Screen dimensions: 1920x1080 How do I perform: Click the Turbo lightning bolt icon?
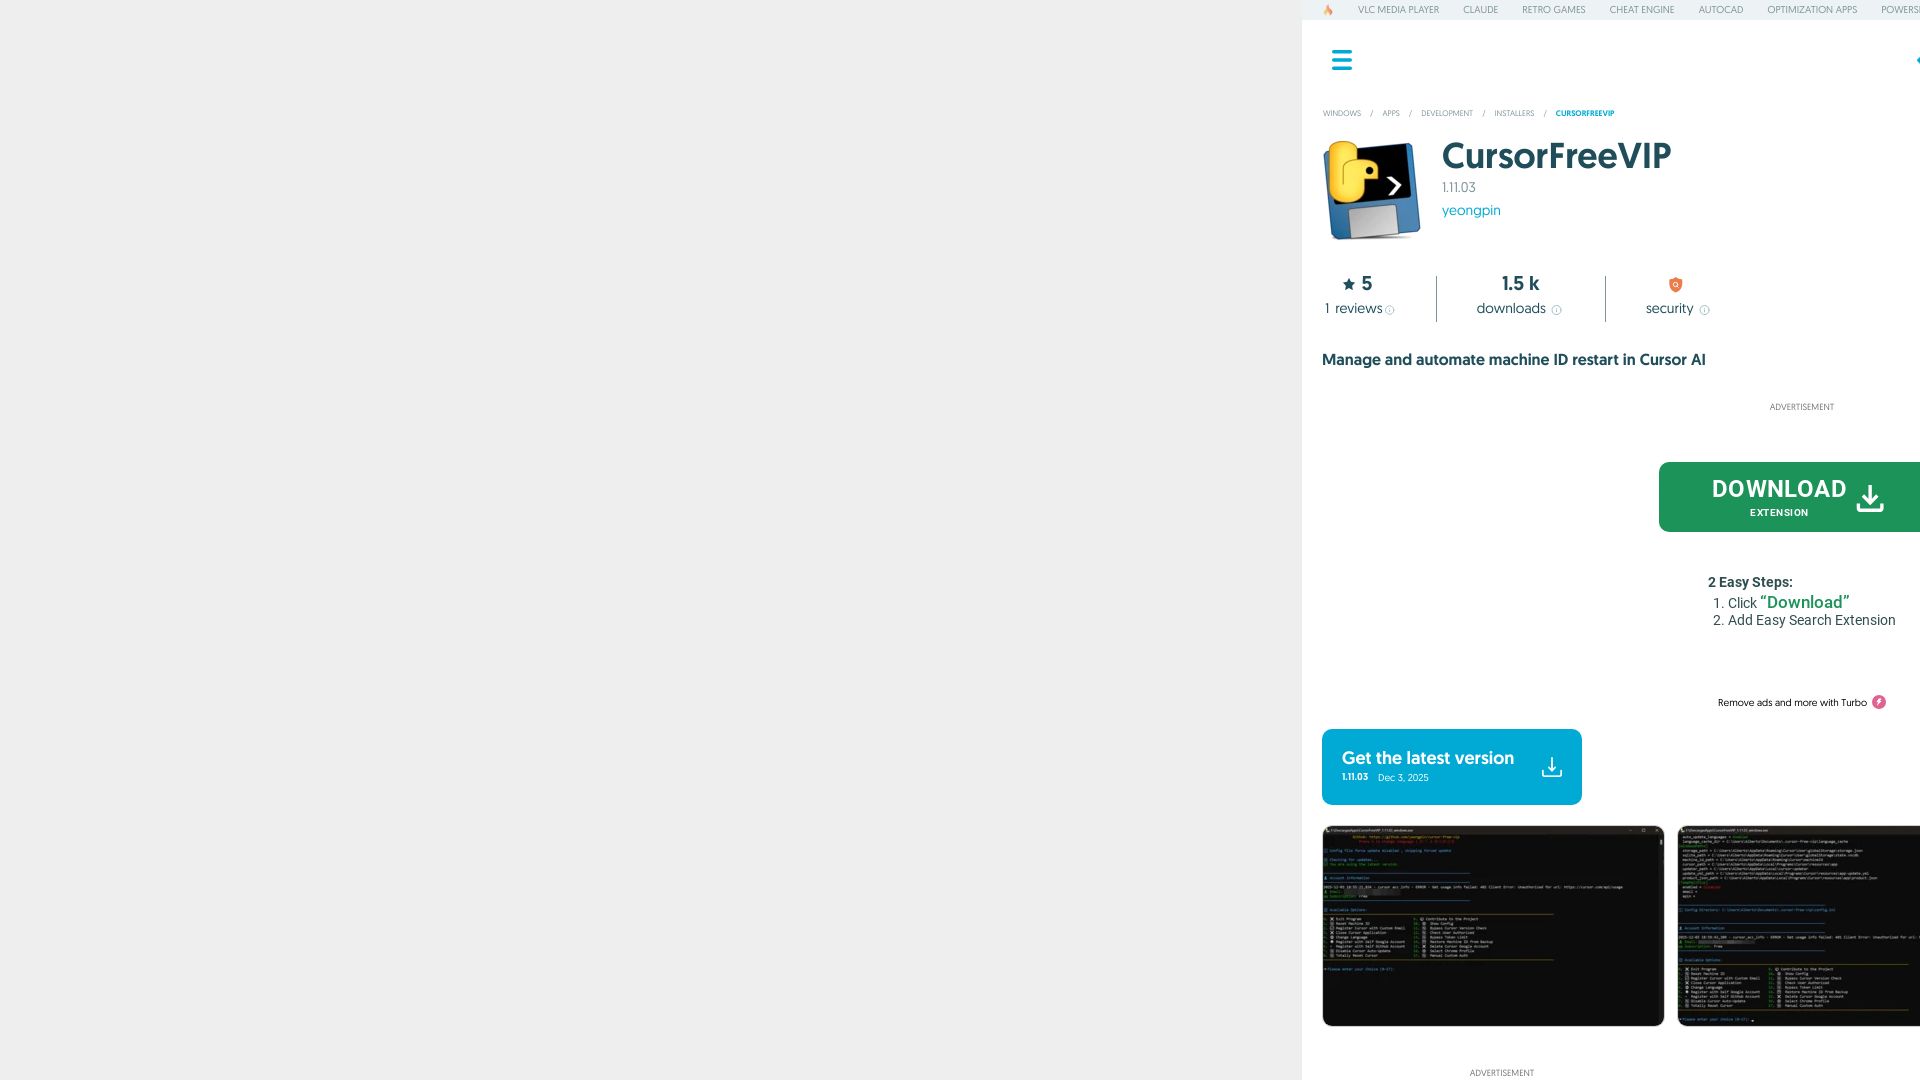(x=1879, y=702)
